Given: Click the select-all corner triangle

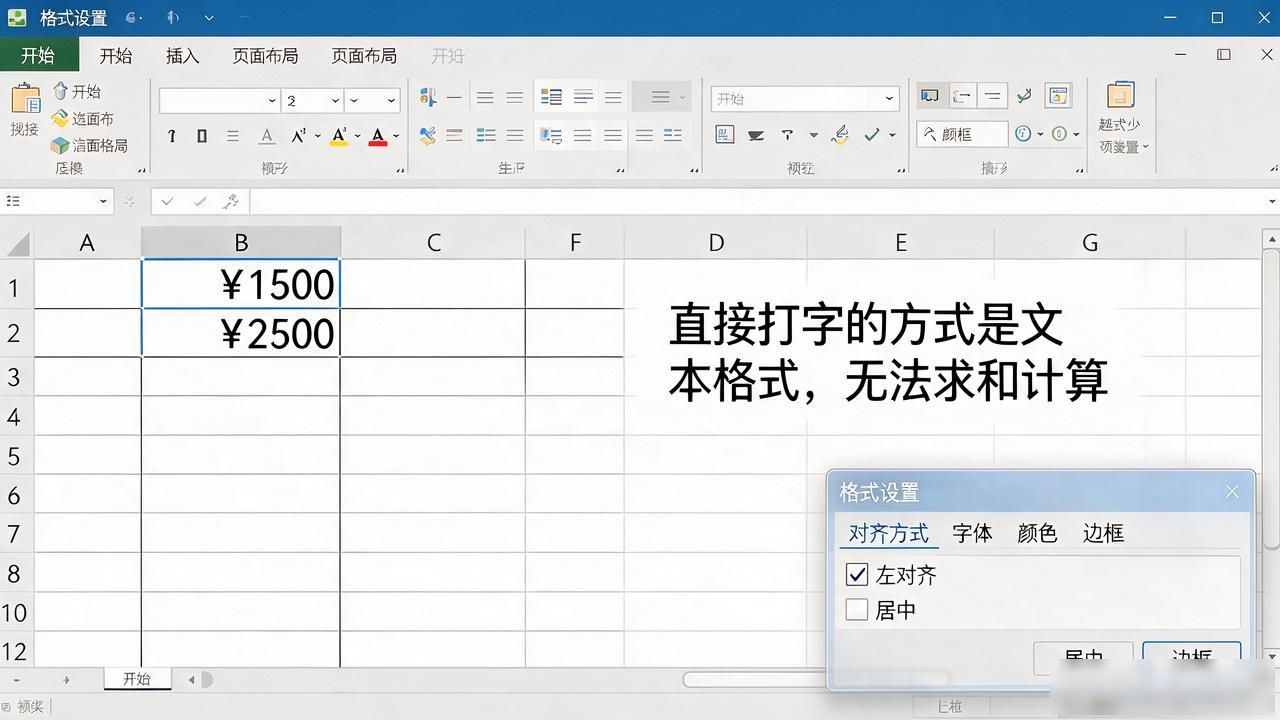Looking at the screenshot, I should coord(17,243).
